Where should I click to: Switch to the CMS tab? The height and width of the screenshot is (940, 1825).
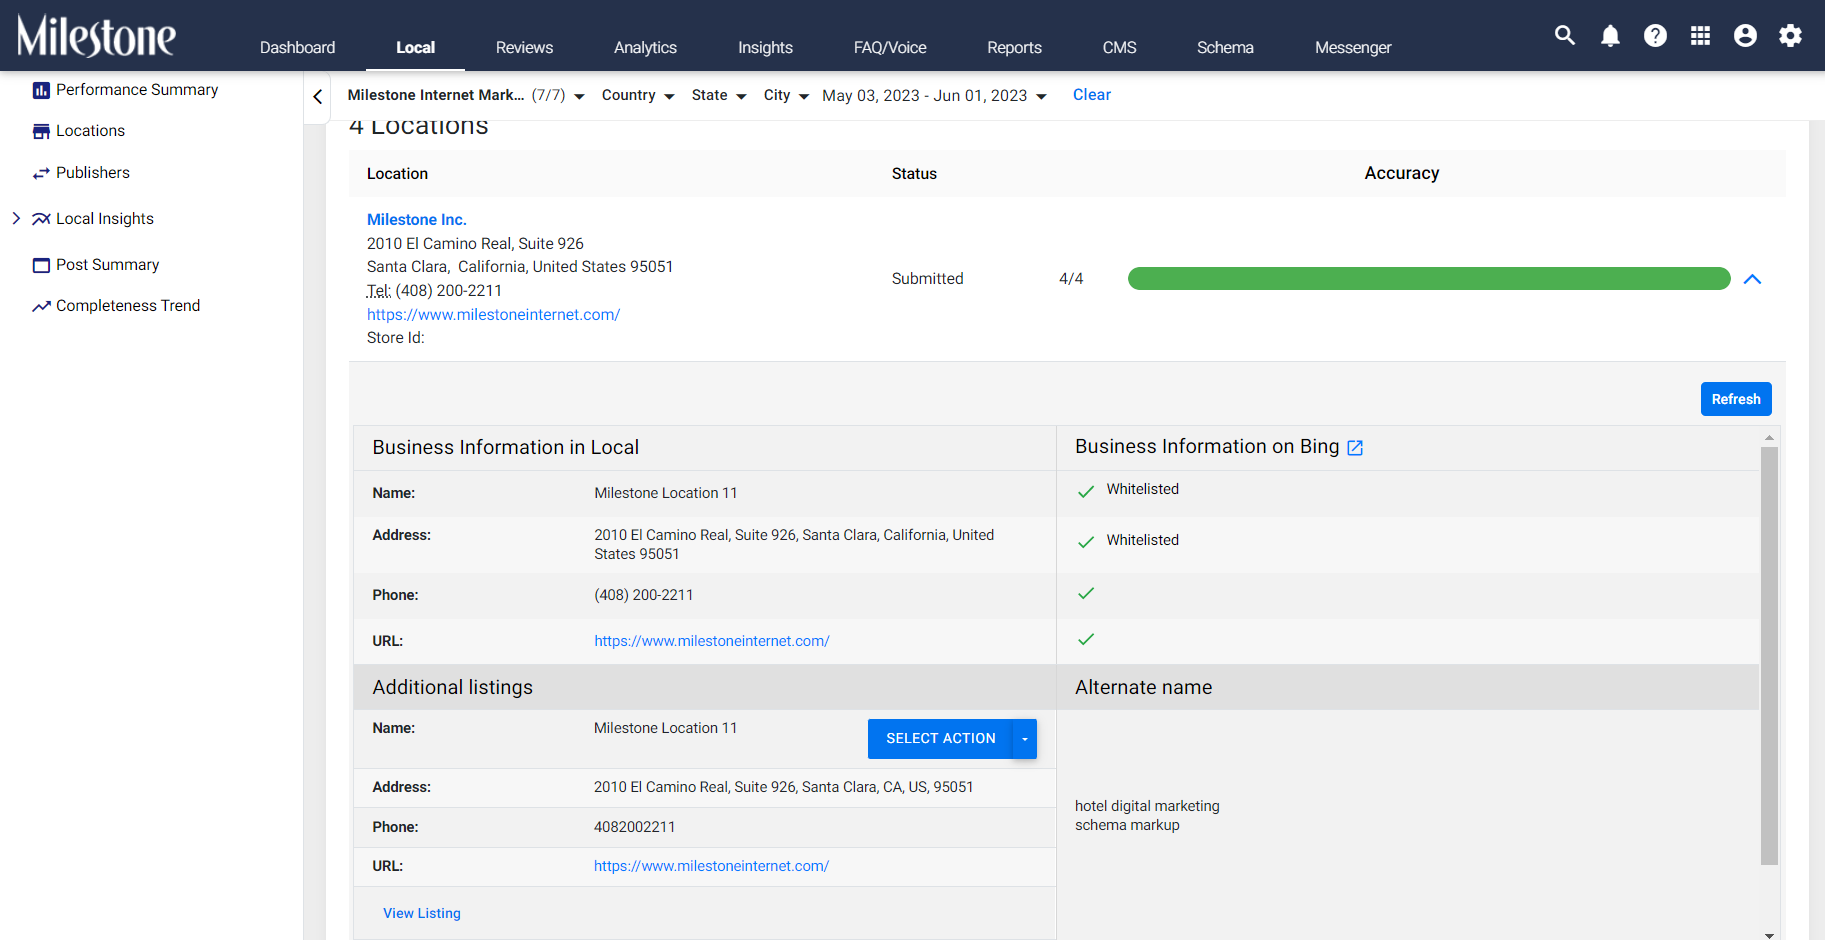pyautogui.click(x=1119, y=47)
